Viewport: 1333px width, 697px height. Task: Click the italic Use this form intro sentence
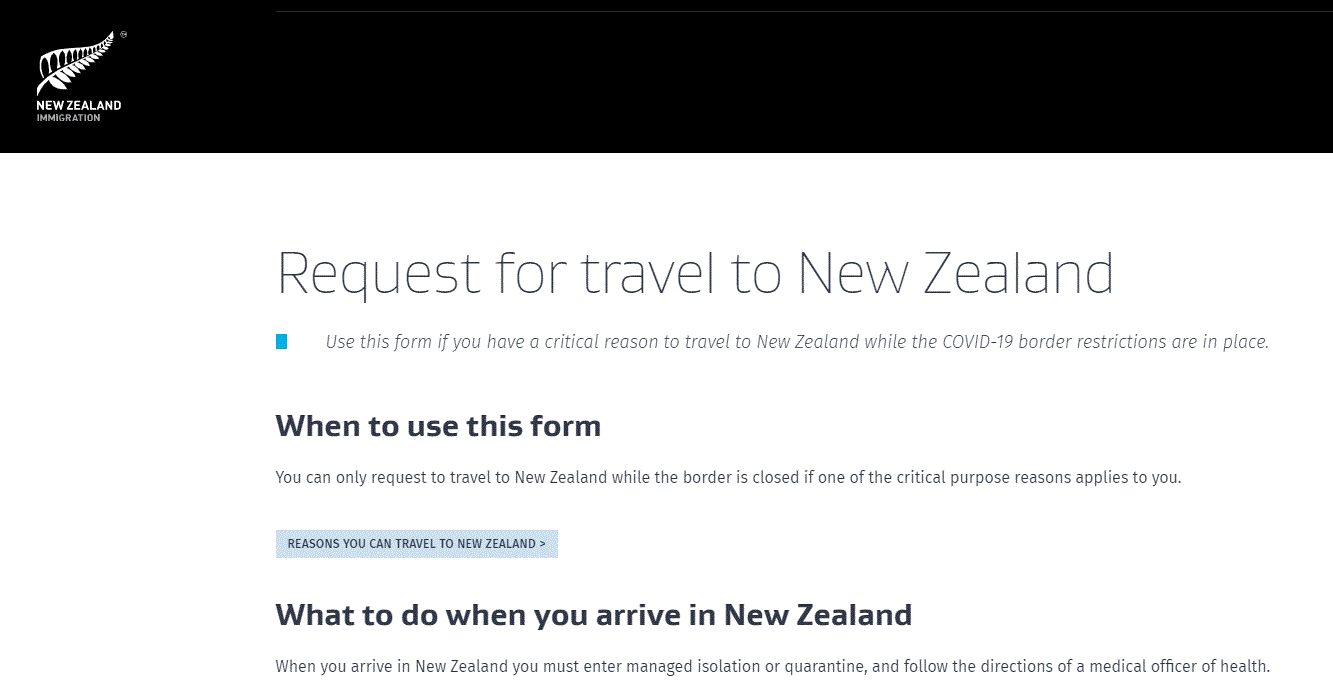click(x=797, y=342)
